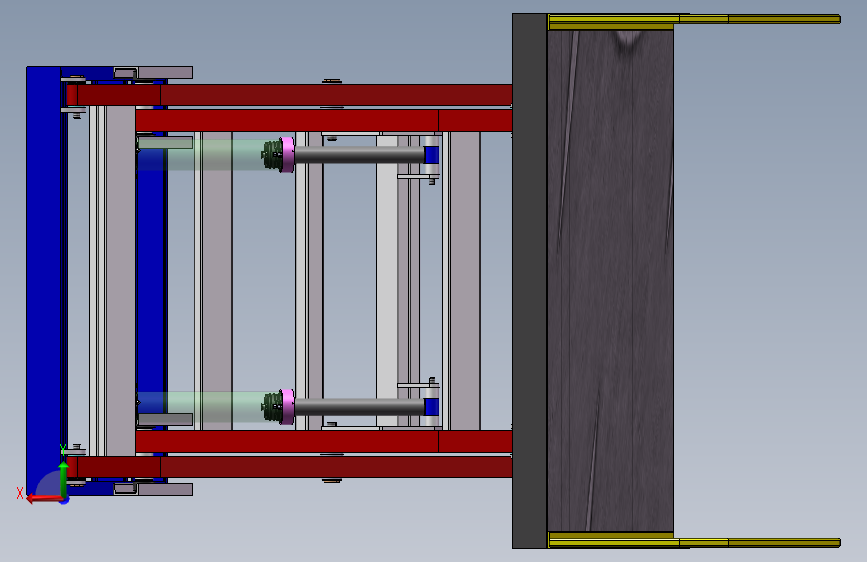Image resolution: width=867 pixels, height=562 pixels.
Task: Select the red 'X' axis label
Action: click(20, 493)
